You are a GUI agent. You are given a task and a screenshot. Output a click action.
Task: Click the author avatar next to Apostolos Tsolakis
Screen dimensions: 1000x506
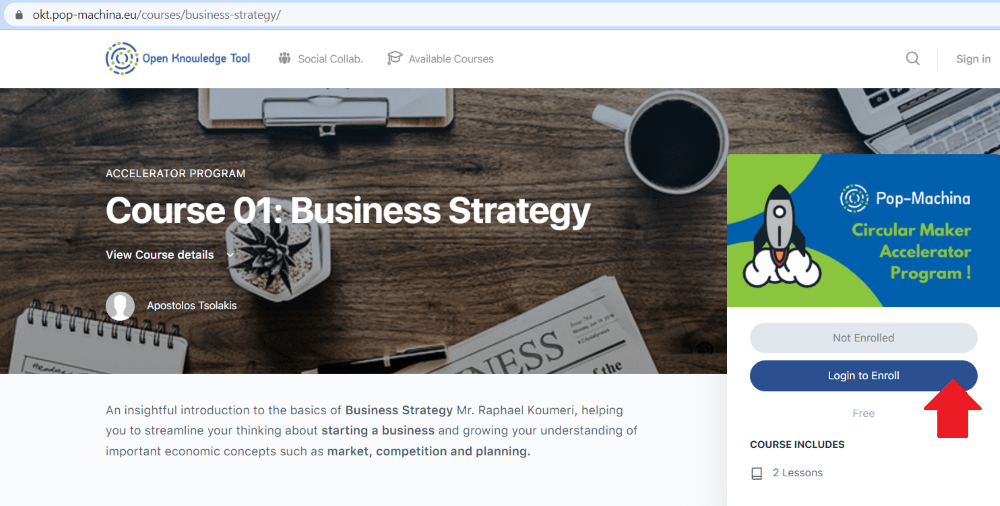(120, 306)
